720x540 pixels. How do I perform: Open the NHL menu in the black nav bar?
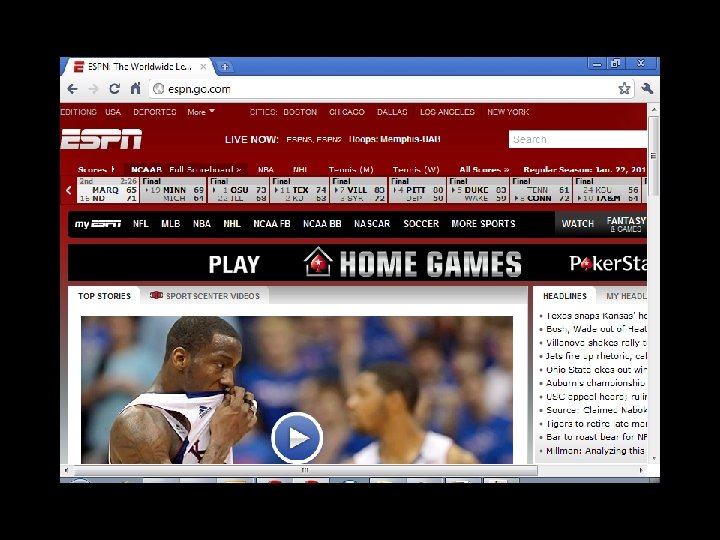pos(232,224)
